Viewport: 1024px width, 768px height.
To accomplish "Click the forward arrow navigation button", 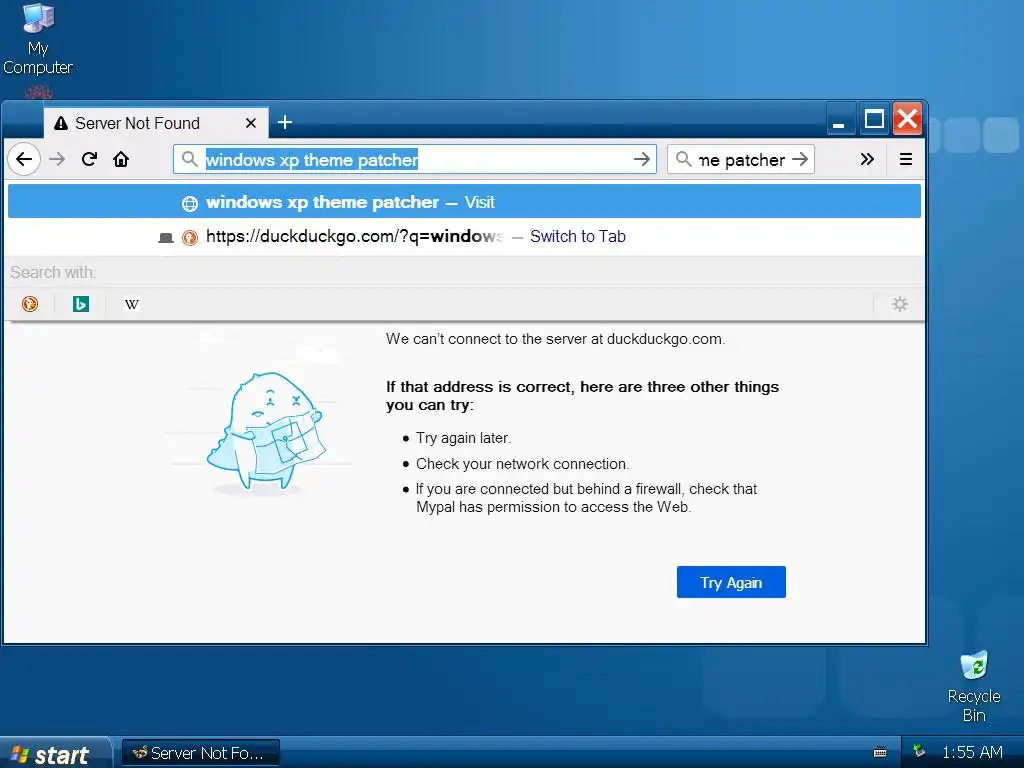I will coord(57,159).
